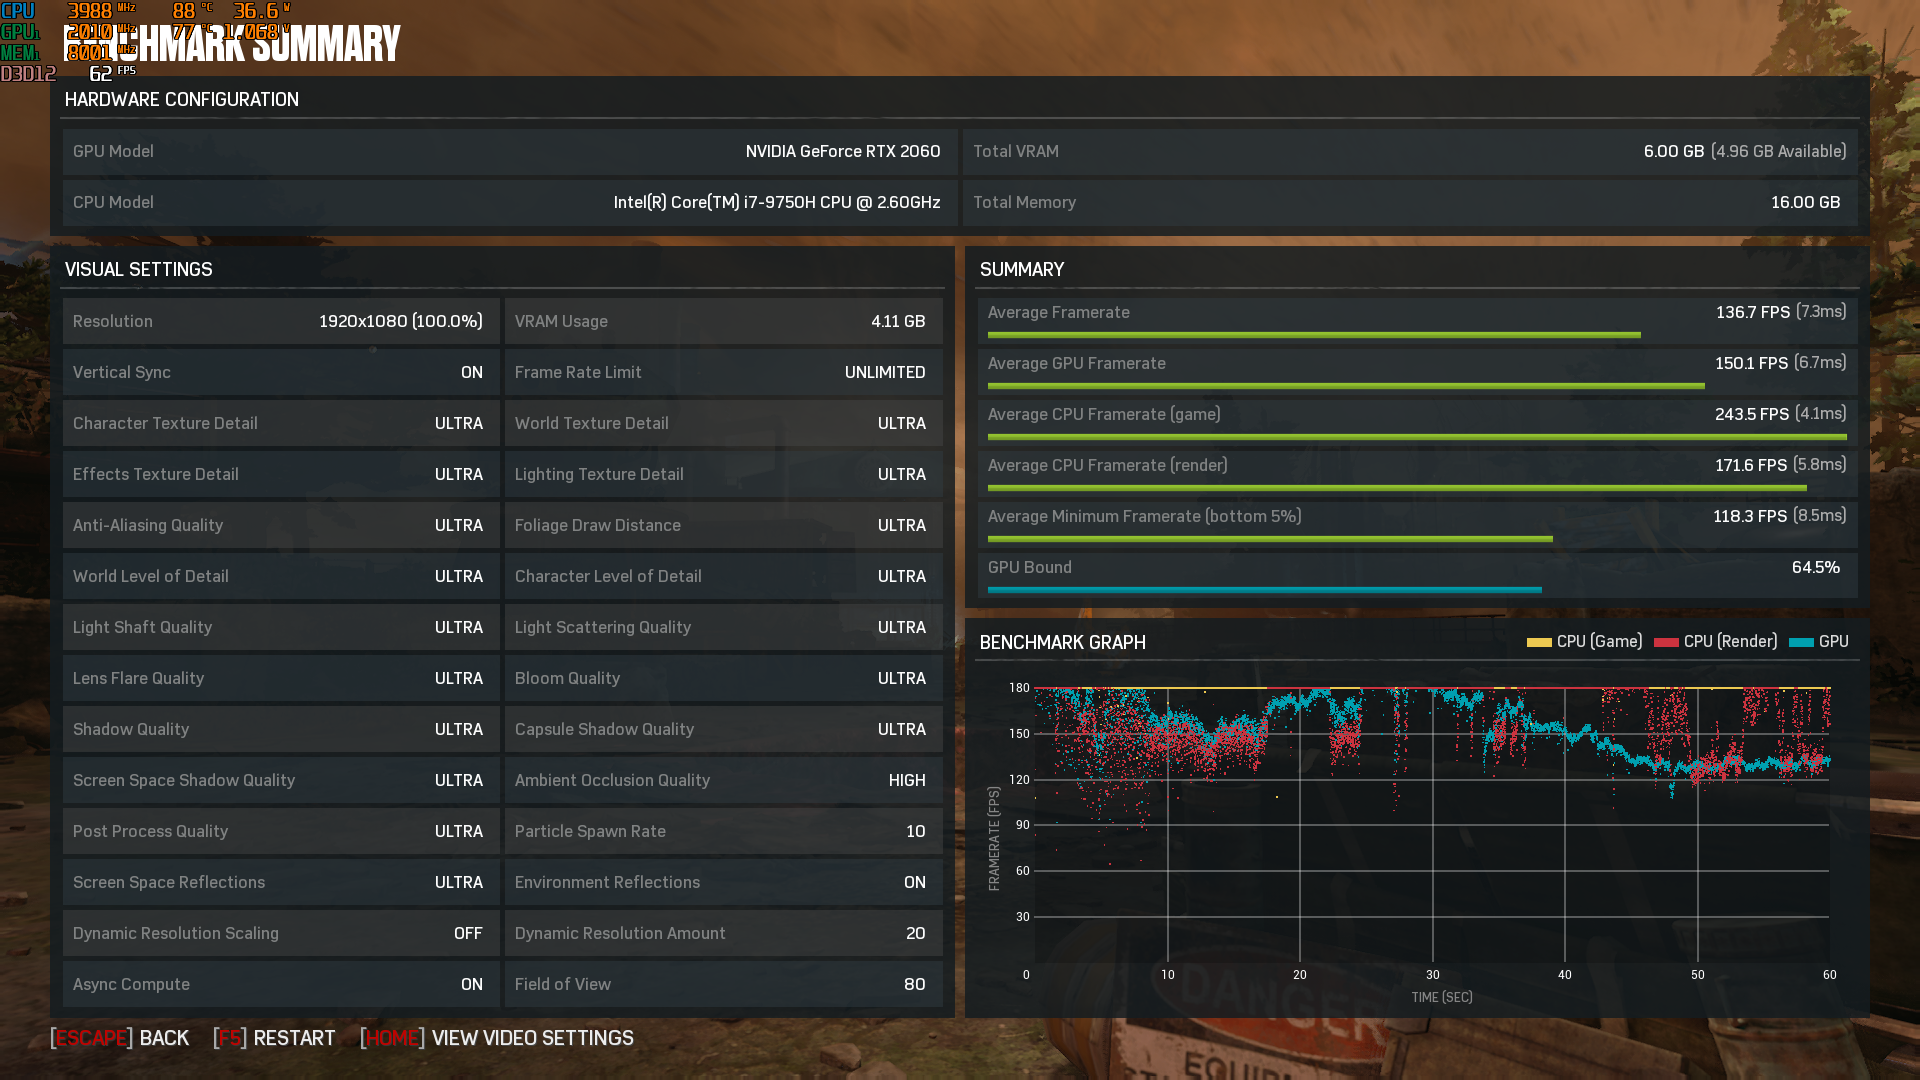Click the yellow CPU (Game) legend swatch

point(1539,642)
